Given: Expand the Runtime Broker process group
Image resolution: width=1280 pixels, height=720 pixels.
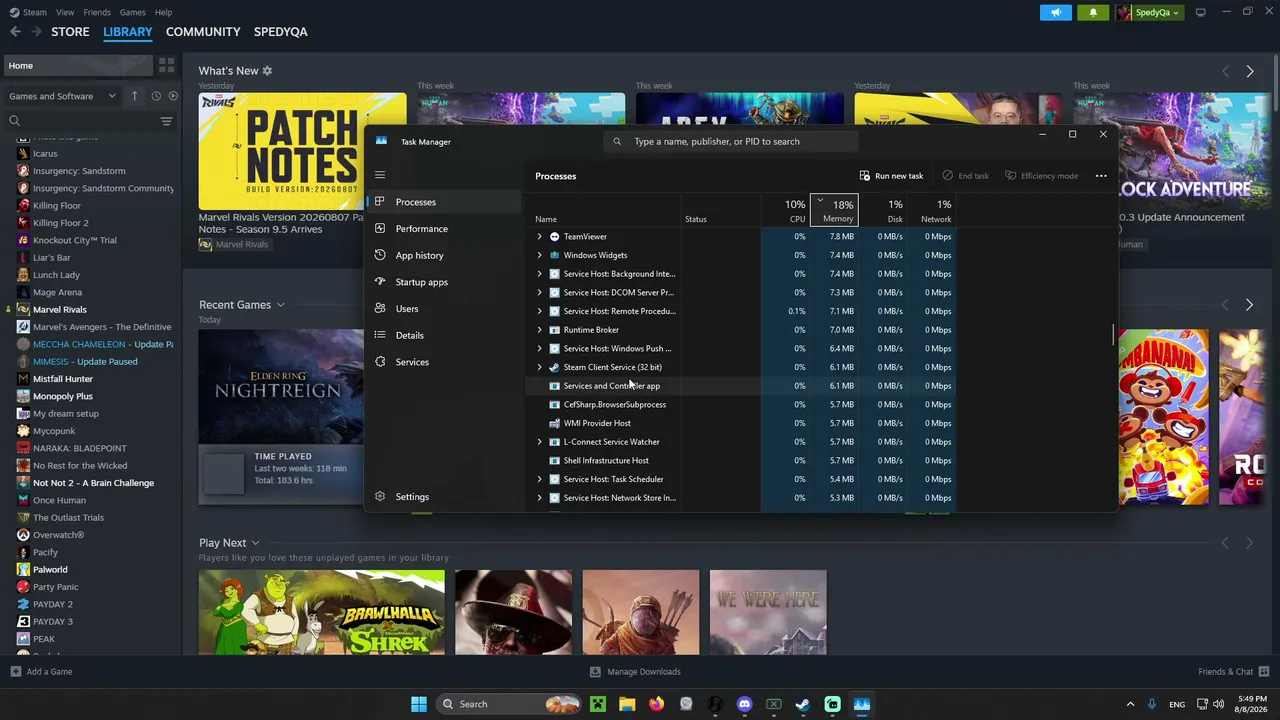Looking at the screenshot, I should (540, 330).
